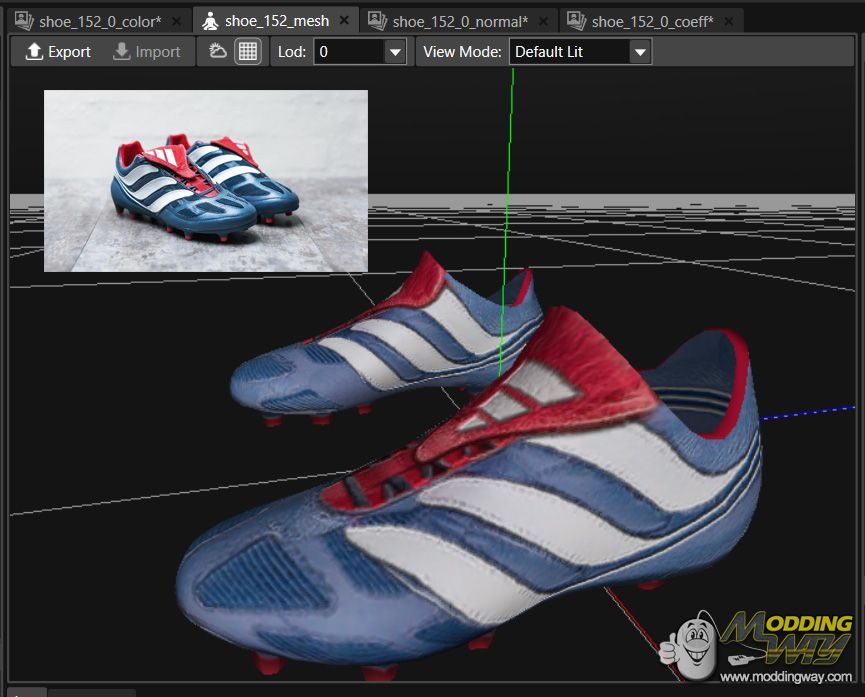Expand the View Mode dropdown
This screenshot has width=865, height=697.
(640, 52)
